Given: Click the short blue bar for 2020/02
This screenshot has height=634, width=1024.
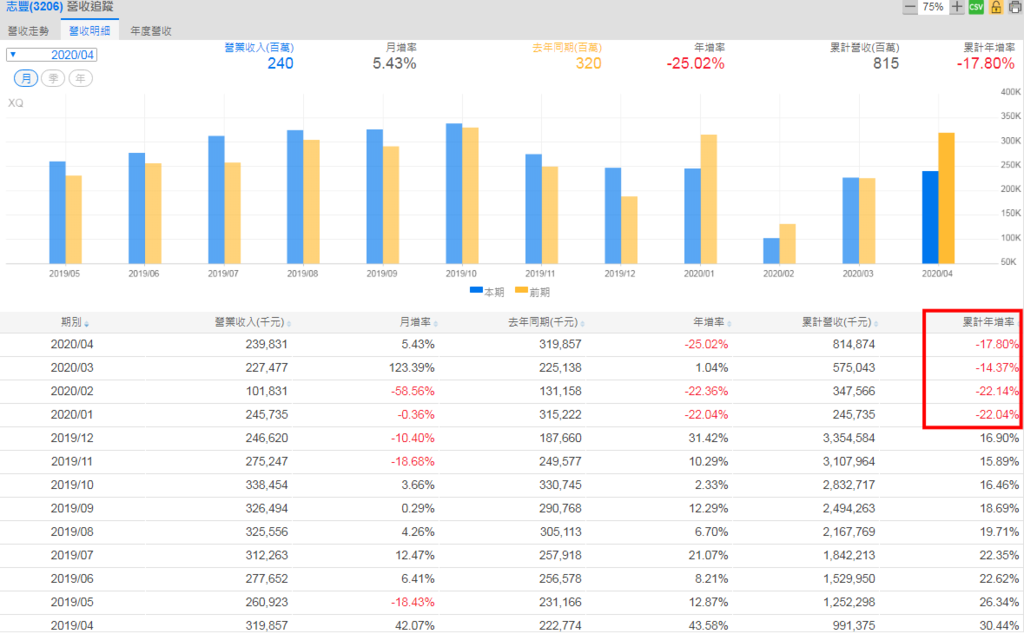Looking at the screenshot, I should click(x=771, y=251).
